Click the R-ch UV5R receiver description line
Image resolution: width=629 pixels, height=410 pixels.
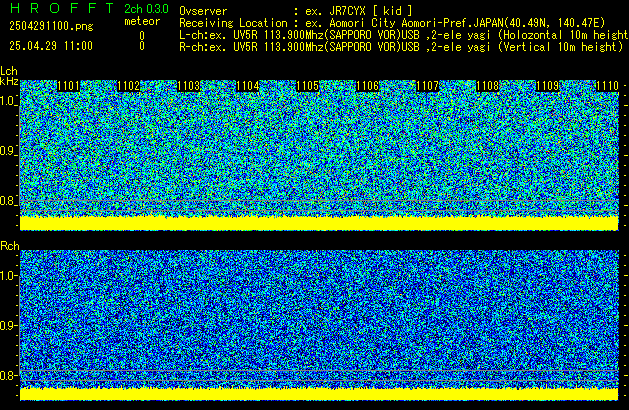coord(401,47)
